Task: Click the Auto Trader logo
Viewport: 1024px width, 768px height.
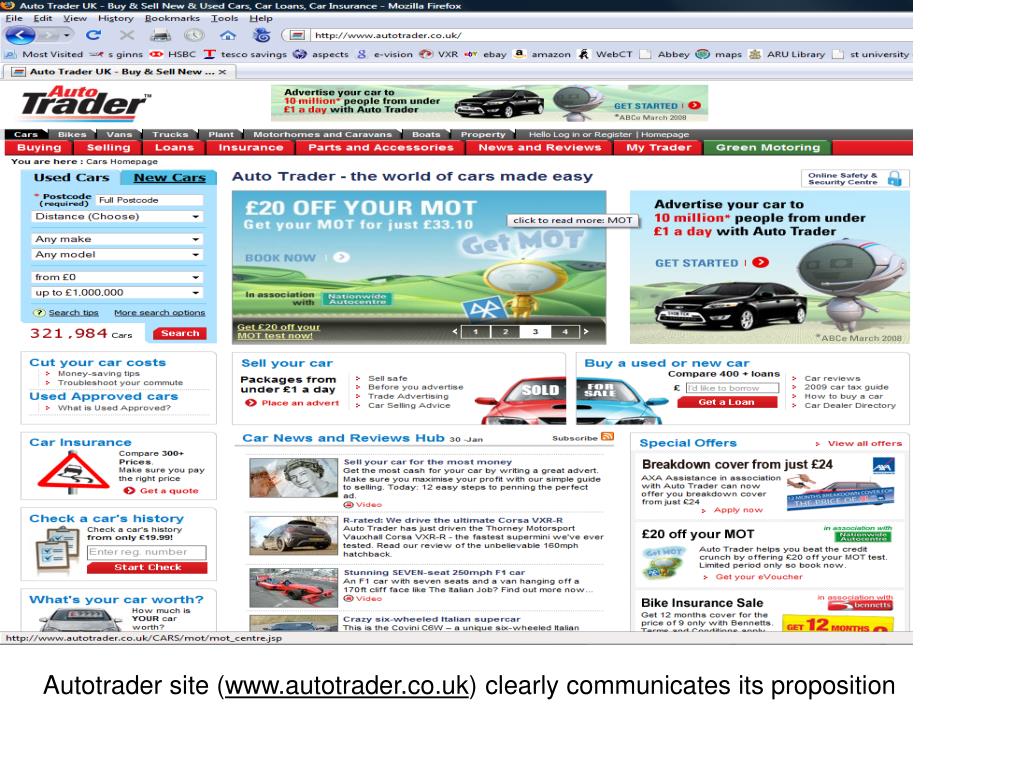Action: 85,103
